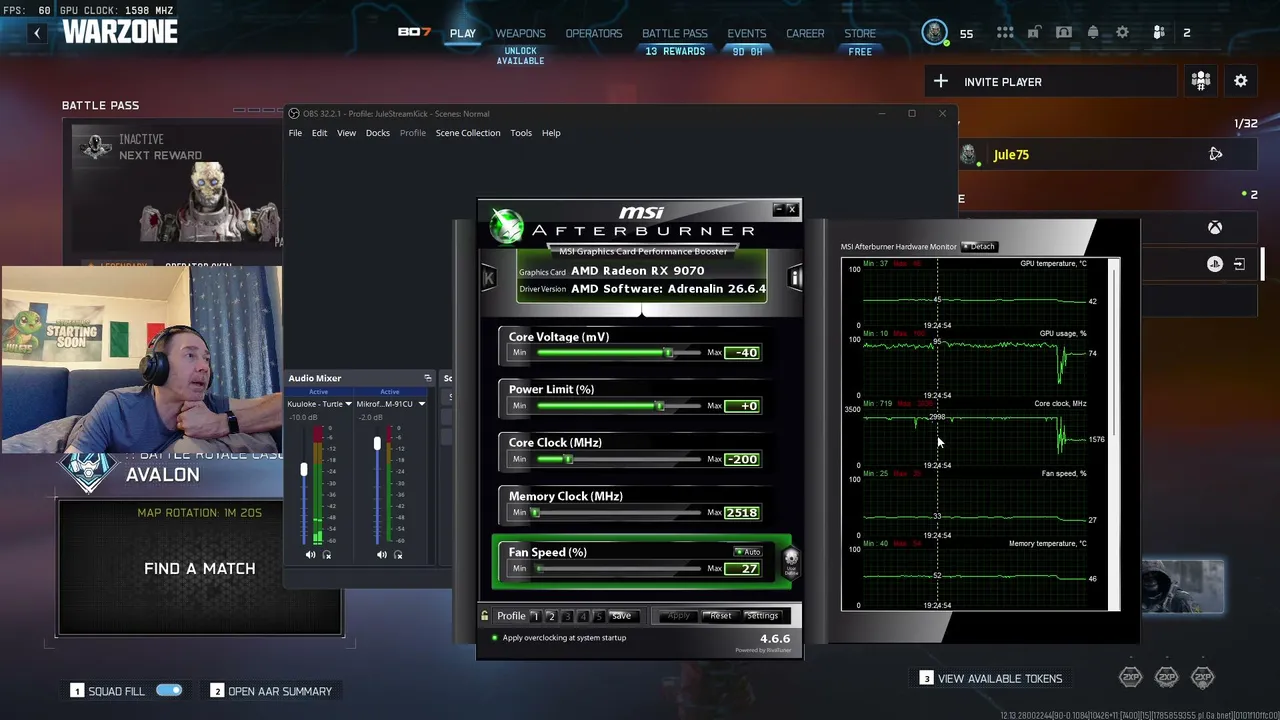Click the padlock icon in Warzone top bar
1280x720 pixels.
pyautogui.click(x=1034, y=33)
